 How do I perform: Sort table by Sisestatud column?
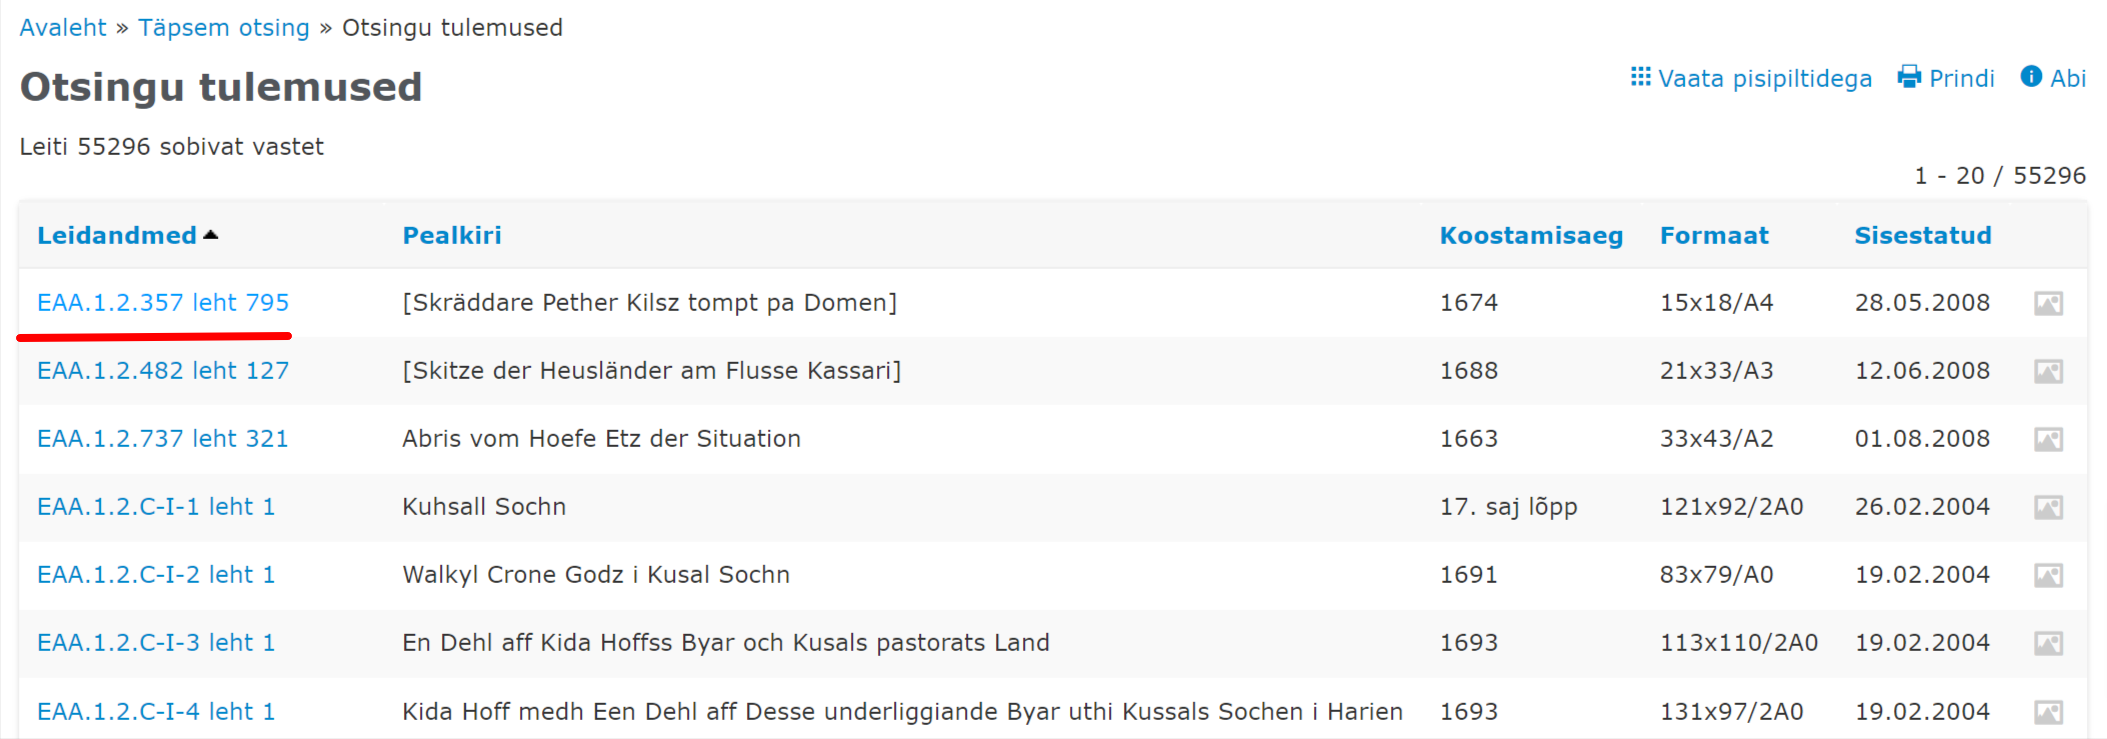tap(1923, 235)
